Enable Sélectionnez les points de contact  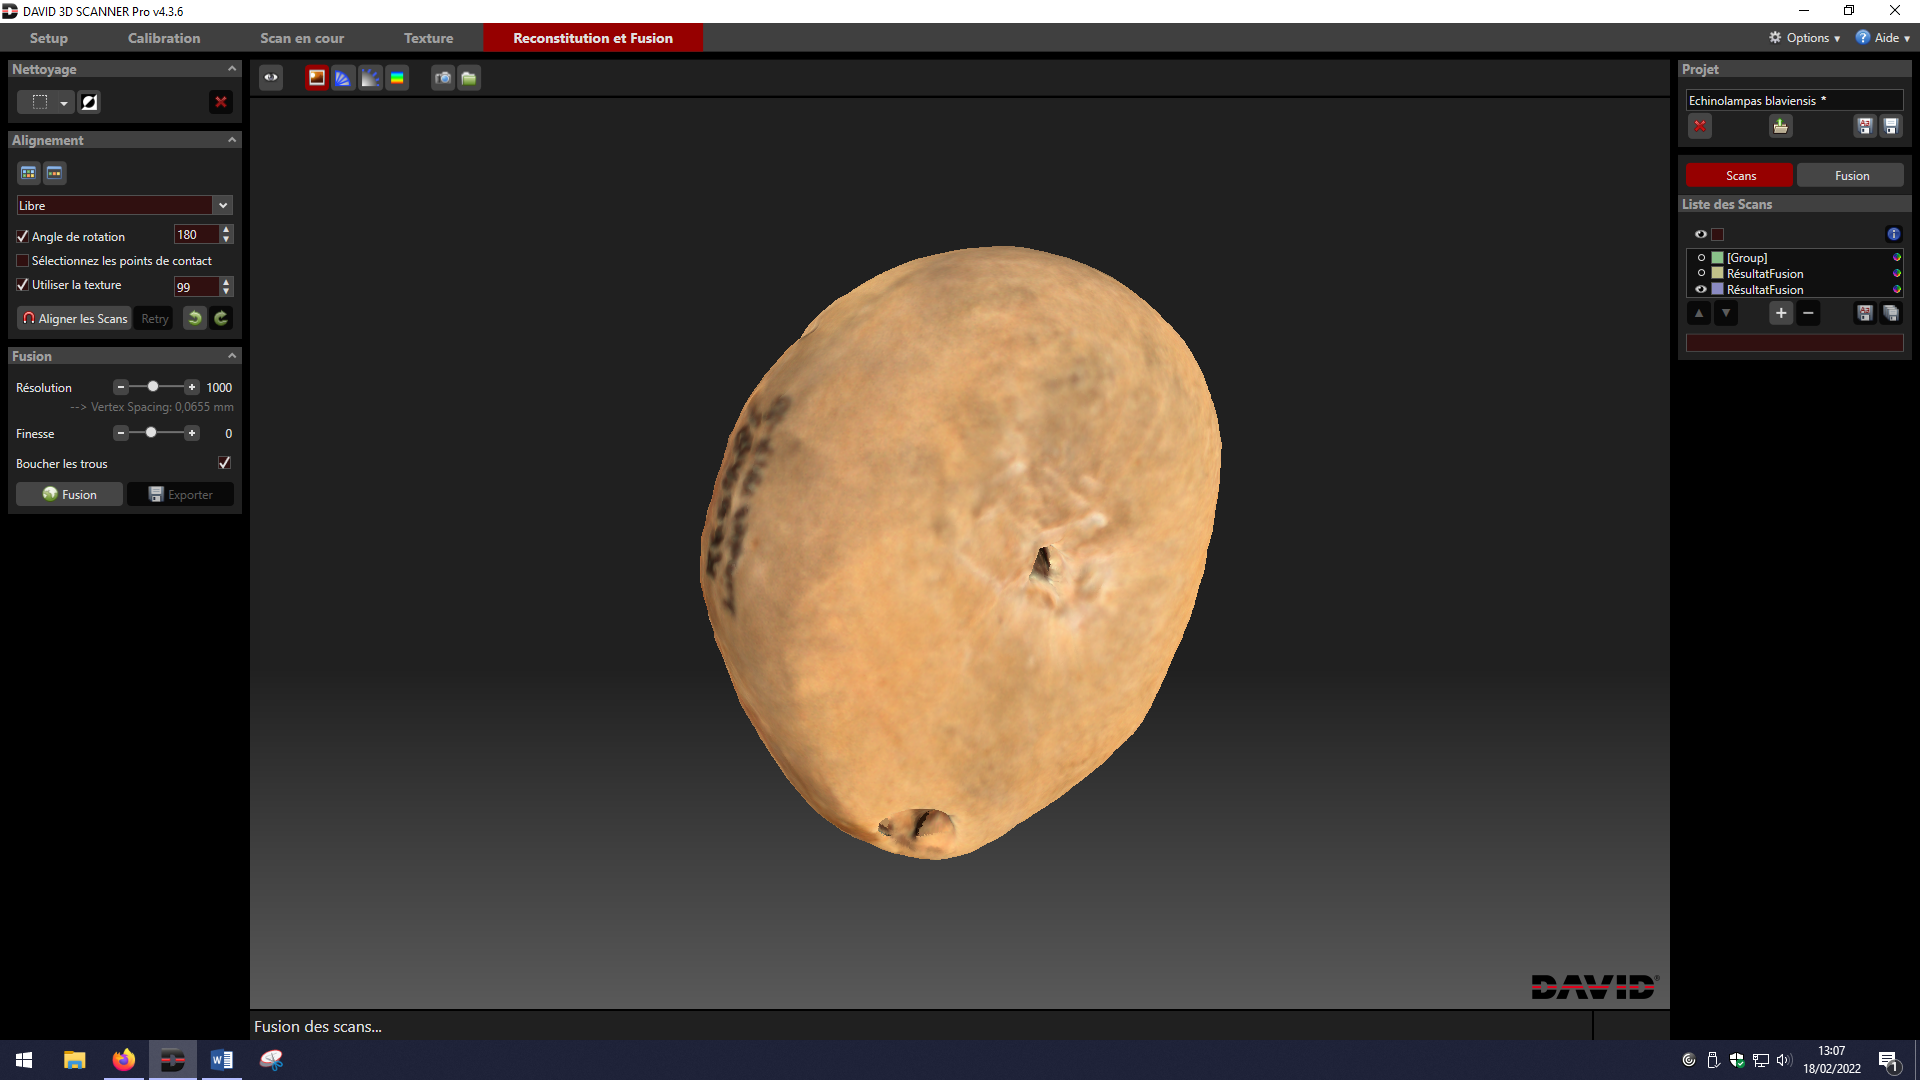tap(22, 261)
